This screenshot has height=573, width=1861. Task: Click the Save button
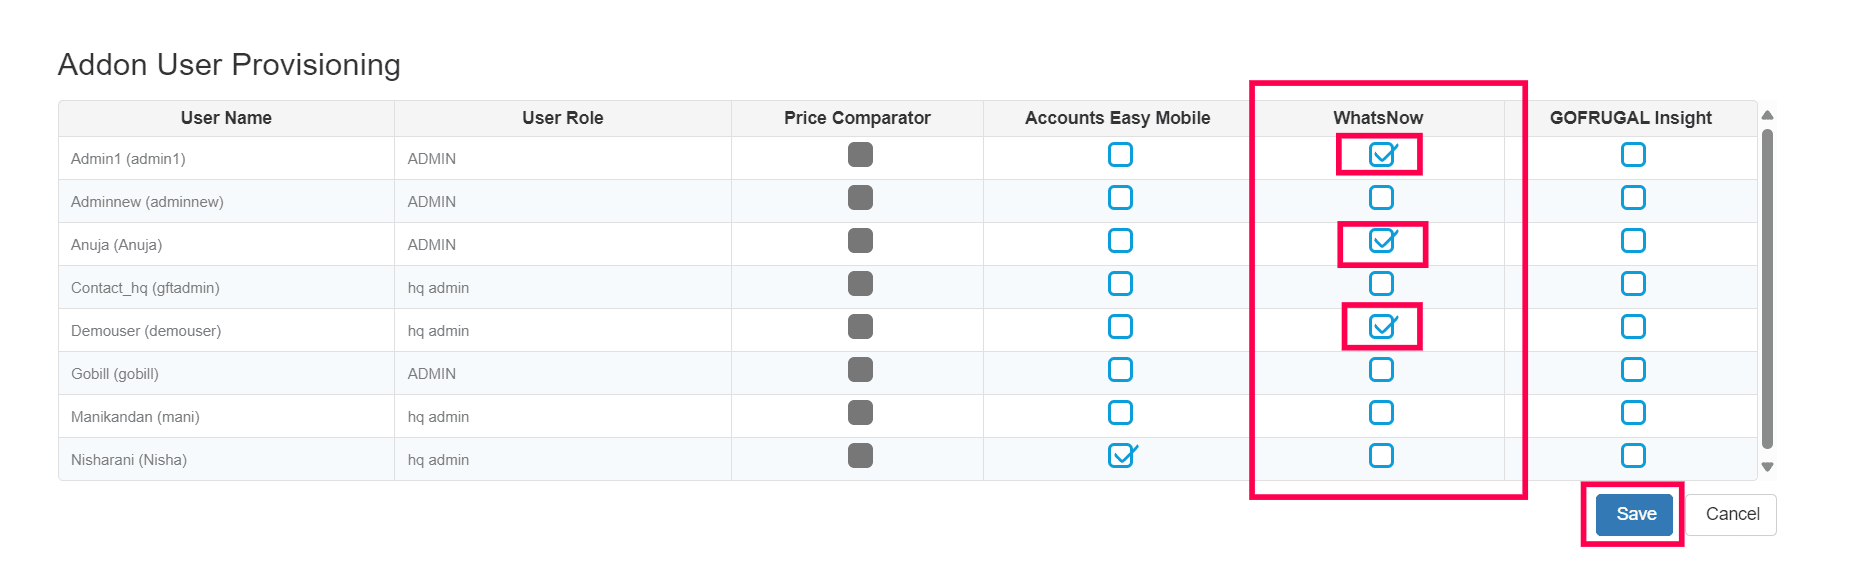click(x=1634, y=514)
